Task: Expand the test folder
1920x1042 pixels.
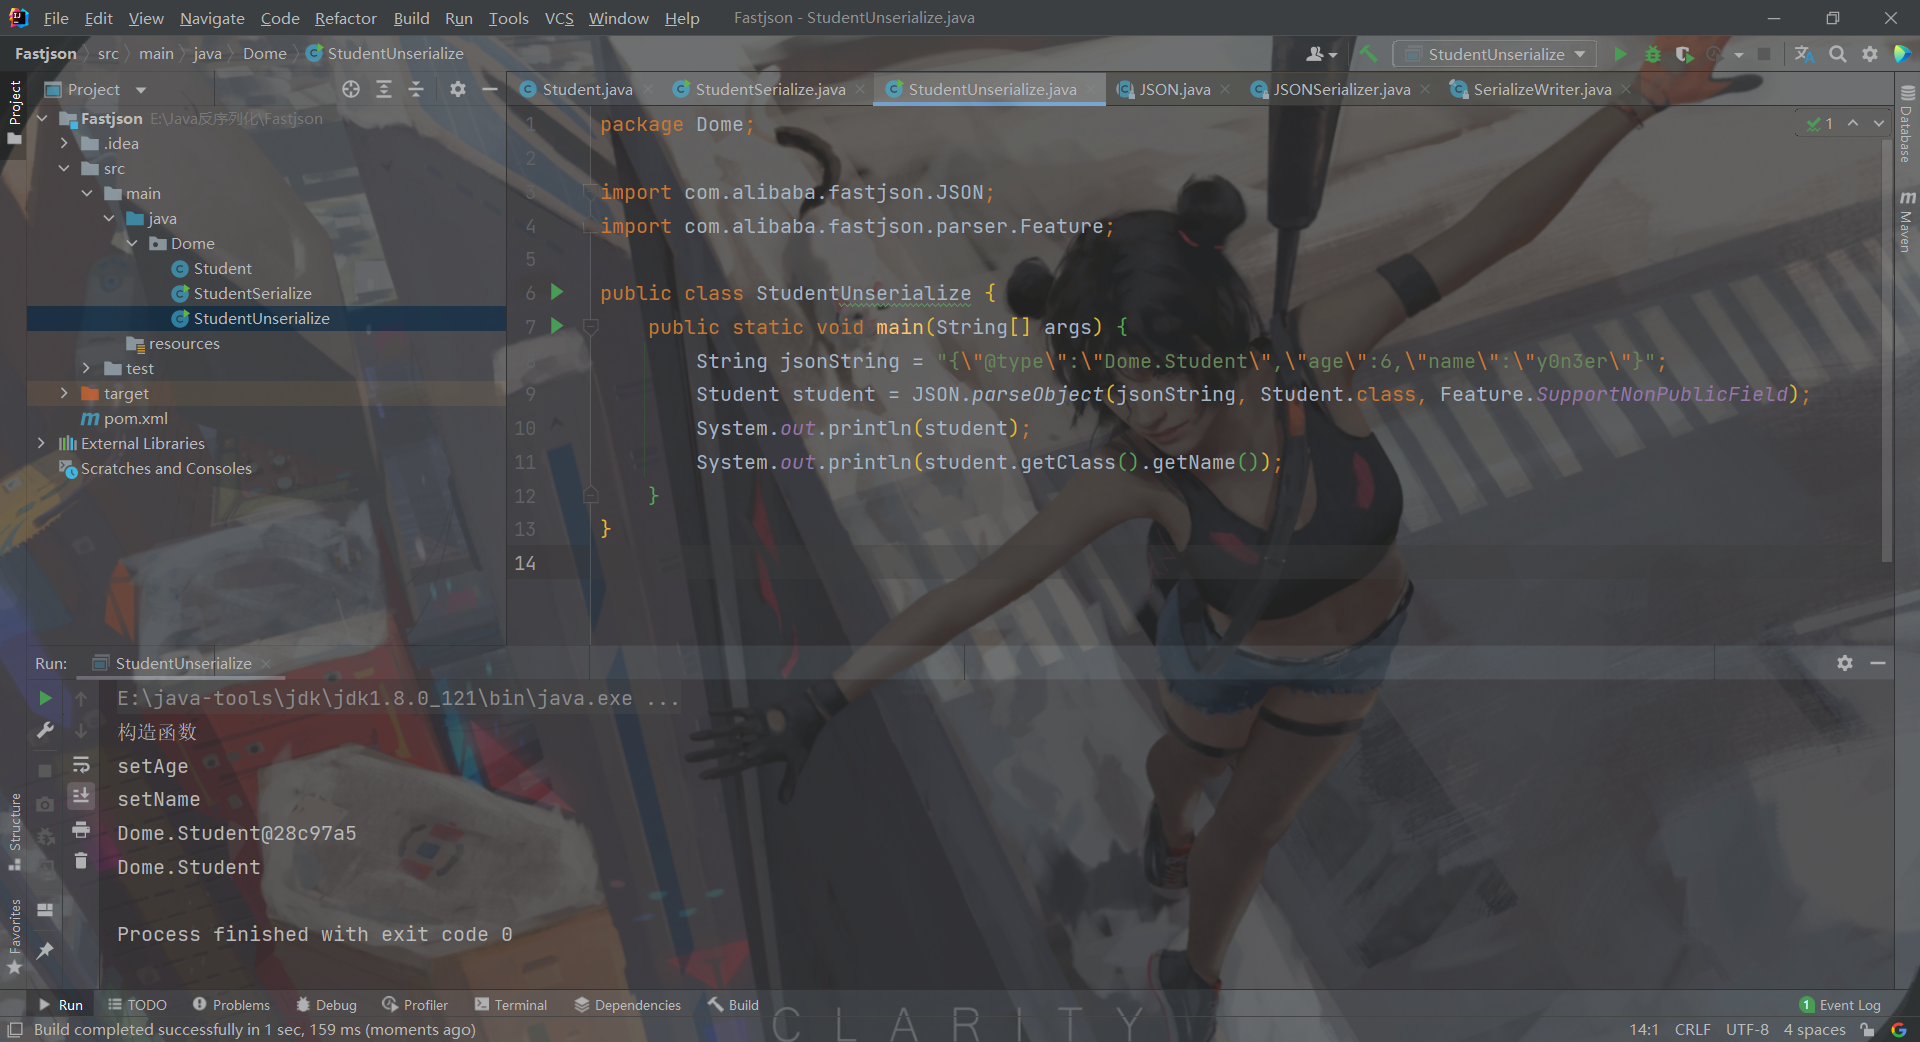Action: tap(86, 368)
